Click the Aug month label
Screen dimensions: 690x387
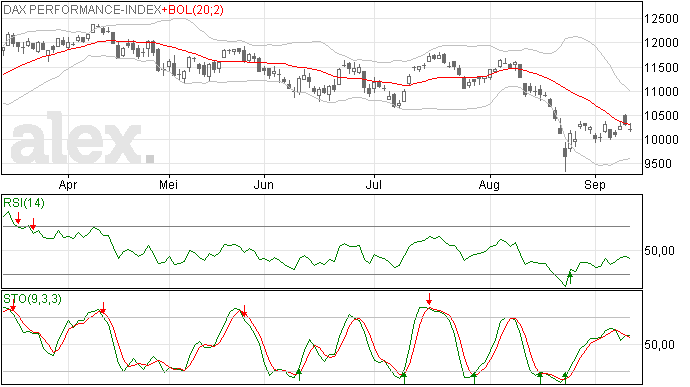489,185
